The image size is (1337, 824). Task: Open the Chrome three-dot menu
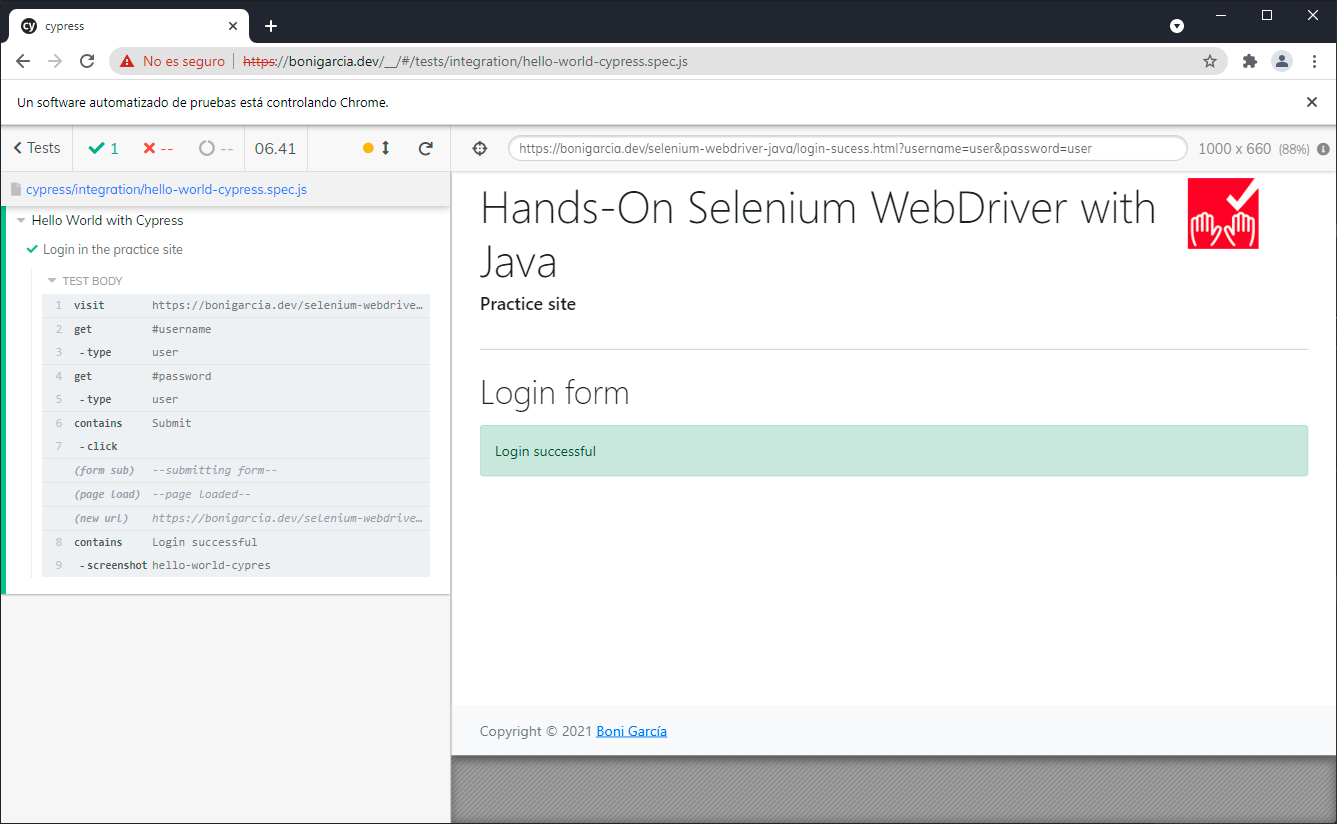click(1314, 61)
